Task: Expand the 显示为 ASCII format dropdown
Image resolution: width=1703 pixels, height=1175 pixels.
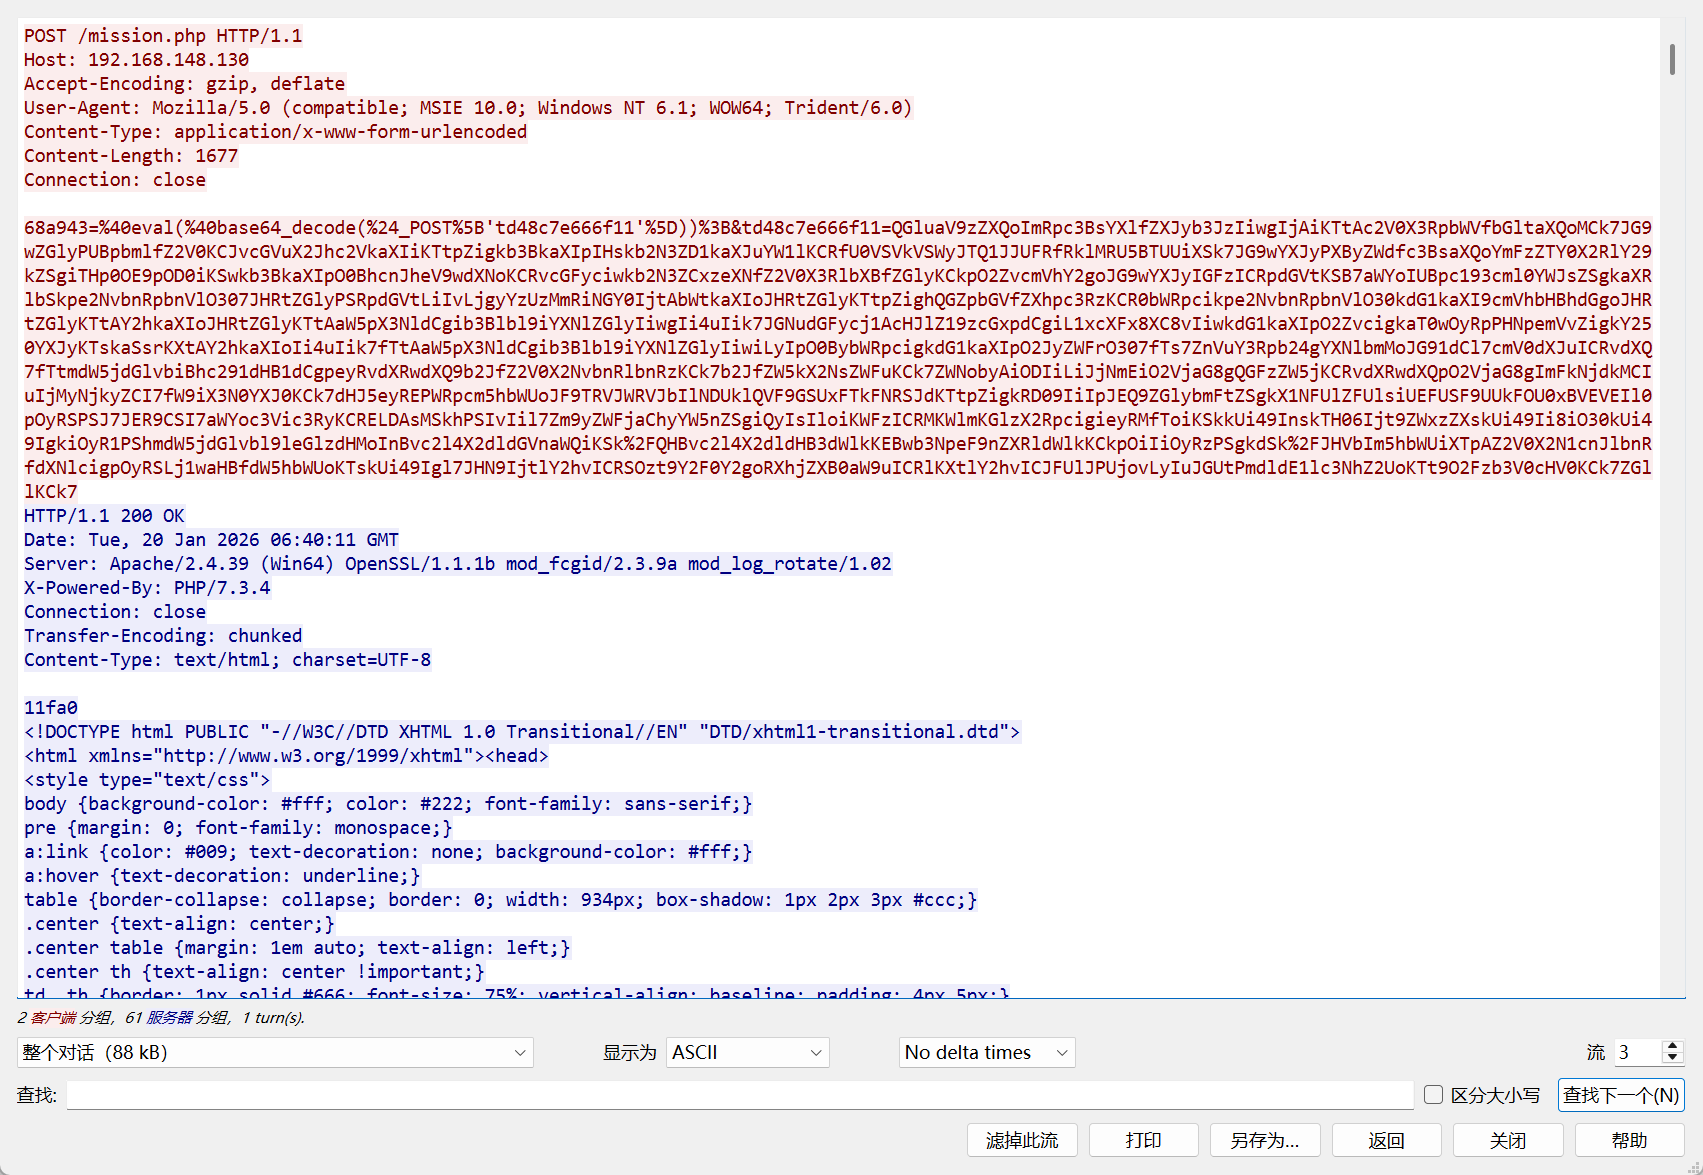Action: [x=747, y=1052]
